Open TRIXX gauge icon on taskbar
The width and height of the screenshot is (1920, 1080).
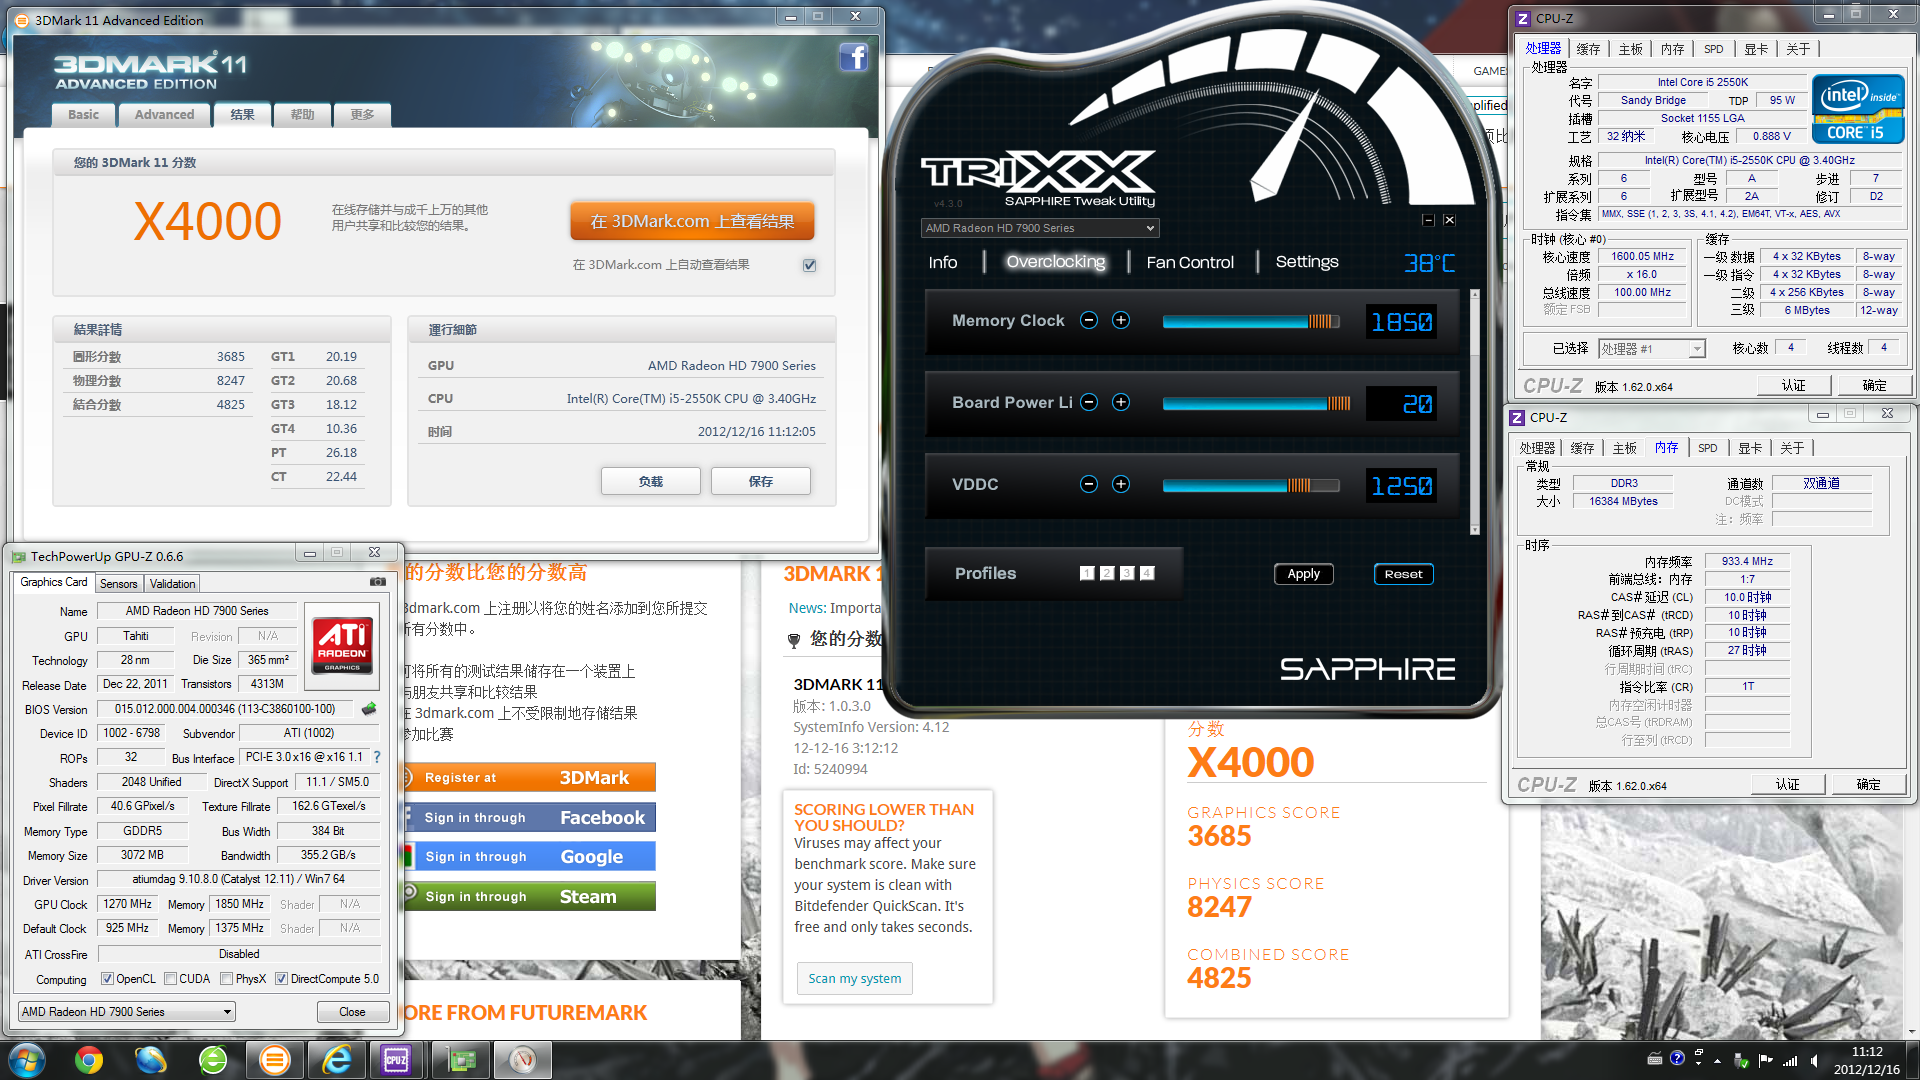[523, 1060]
